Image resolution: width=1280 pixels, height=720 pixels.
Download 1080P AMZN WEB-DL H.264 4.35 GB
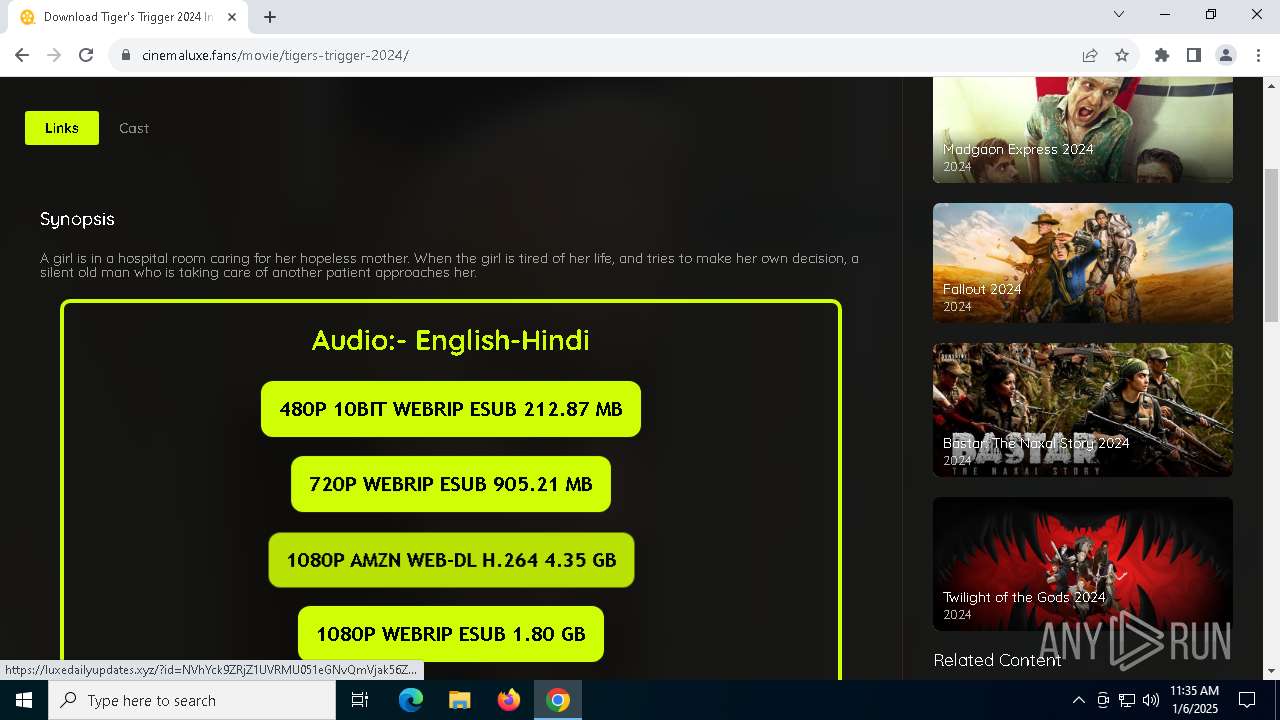pos(451,560)
